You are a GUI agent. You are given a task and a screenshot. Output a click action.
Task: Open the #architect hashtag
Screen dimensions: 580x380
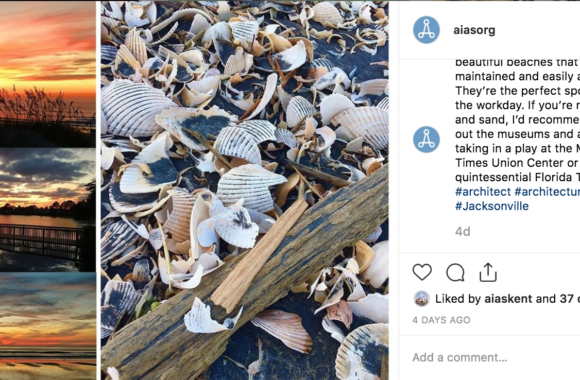coord(483,192)
